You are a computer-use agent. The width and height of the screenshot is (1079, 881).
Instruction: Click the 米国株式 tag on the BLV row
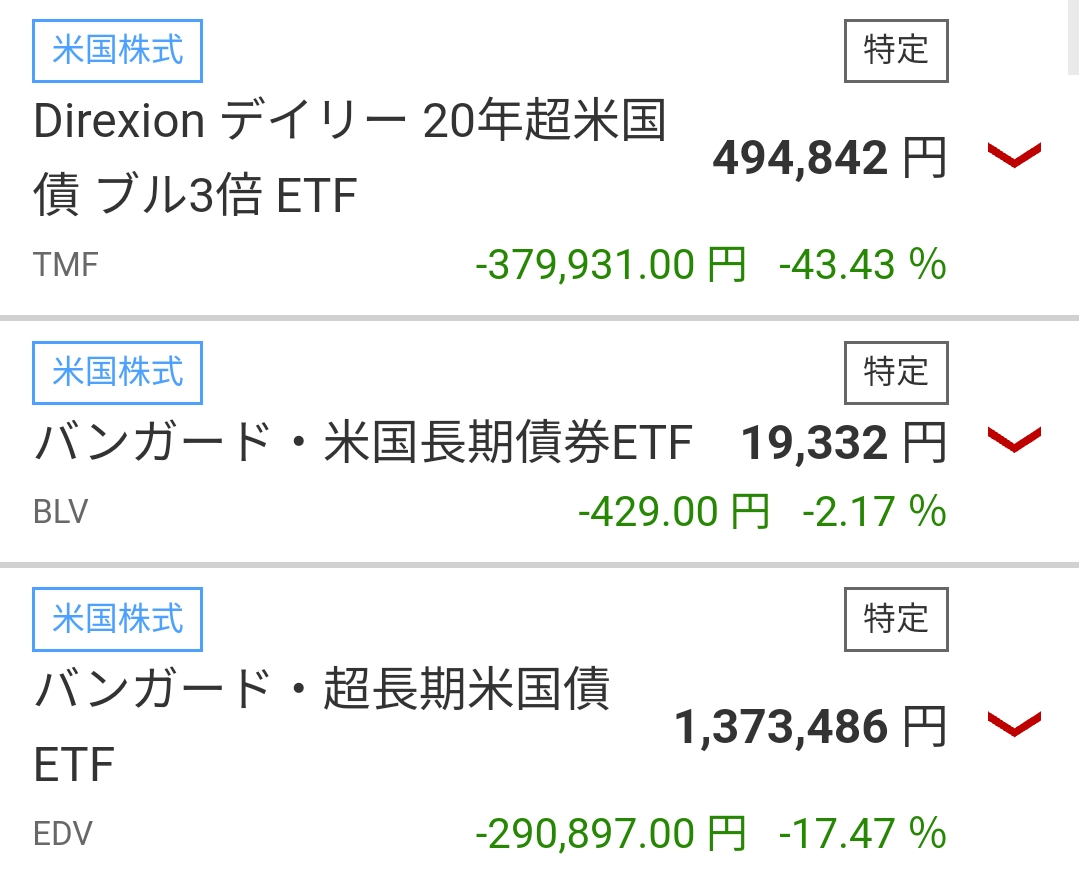pos(118,372)
